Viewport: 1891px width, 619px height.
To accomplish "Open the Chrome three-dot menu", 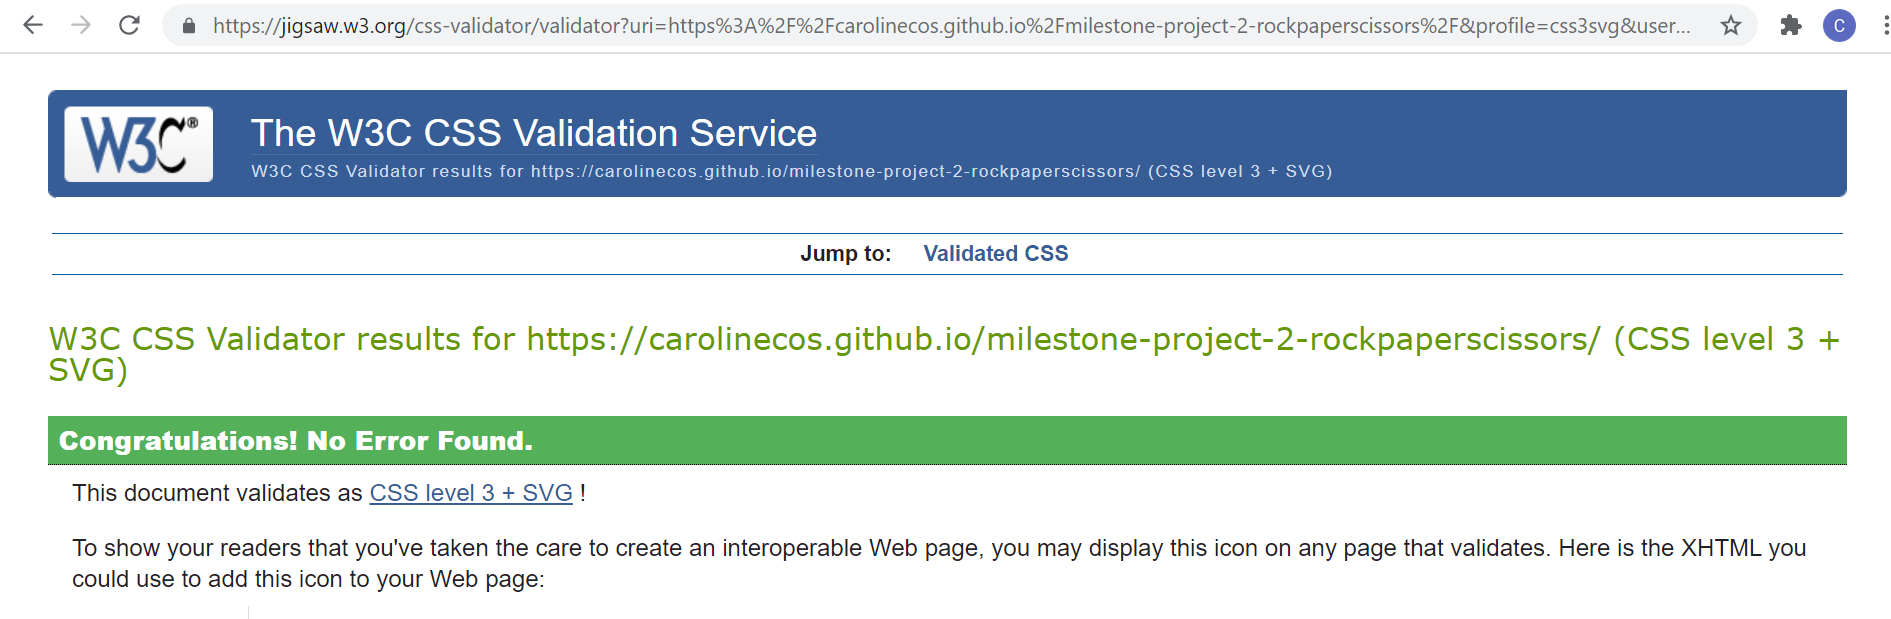I will (x=1877, y=26).
